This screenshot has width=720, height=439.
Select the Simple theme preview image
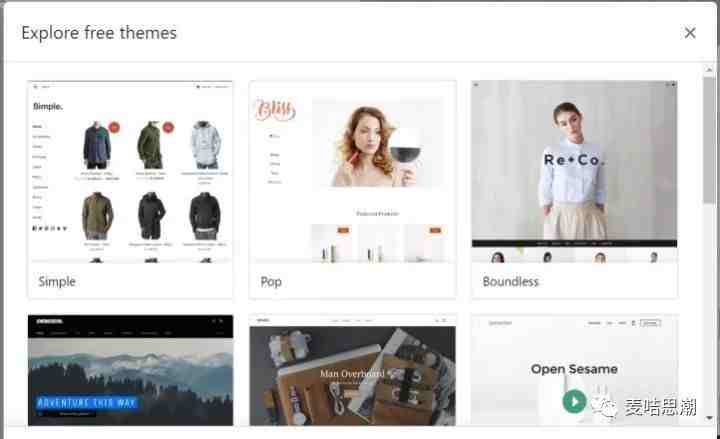tap(130, 172)
